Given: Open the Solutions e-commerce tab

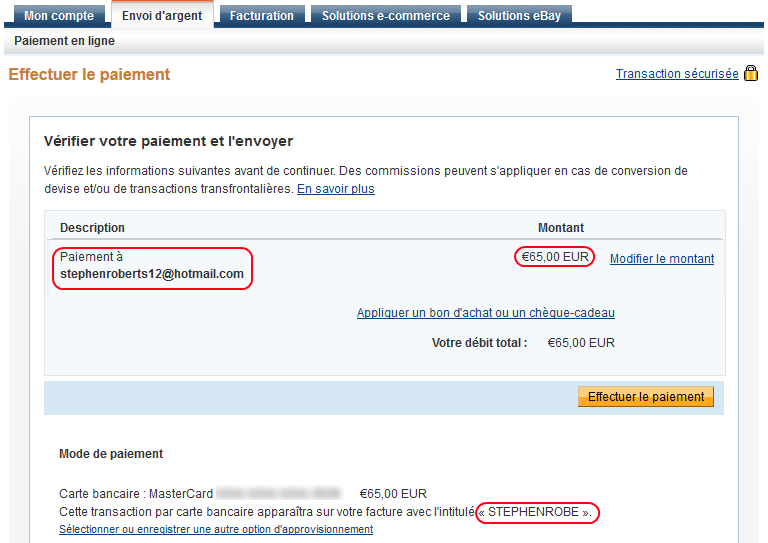Looking at the screenshot, I should click(x=387, y=16).
